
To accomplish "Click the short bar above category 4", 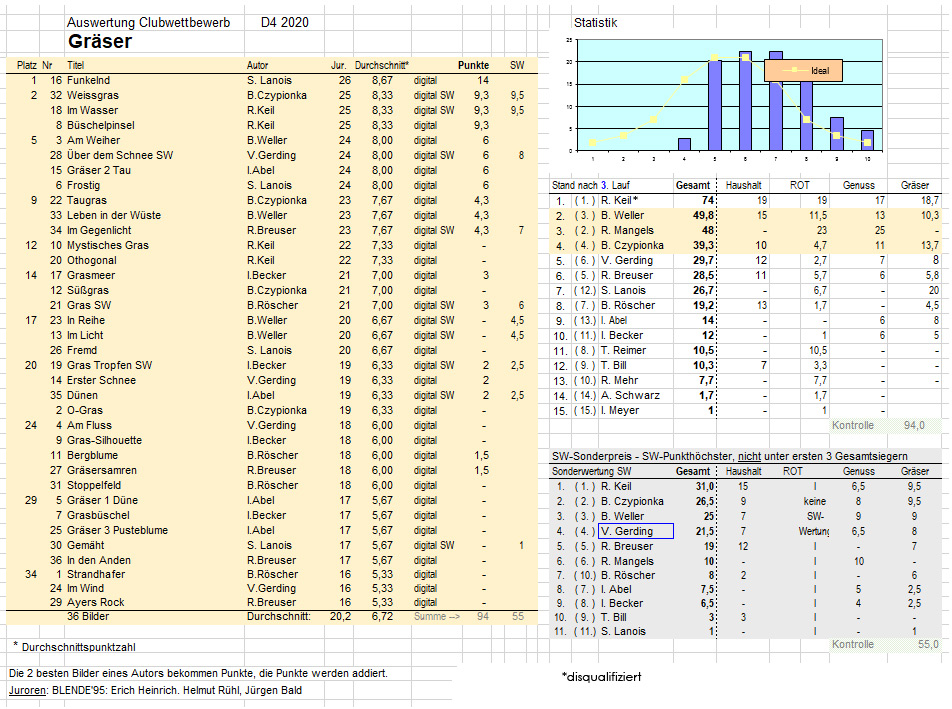I will click(x=684, y=144).
